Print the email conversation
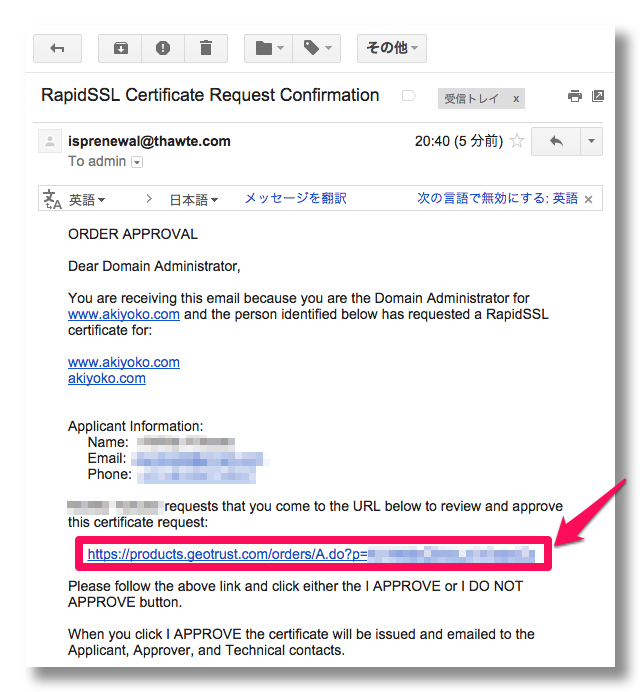 (575, 96)
